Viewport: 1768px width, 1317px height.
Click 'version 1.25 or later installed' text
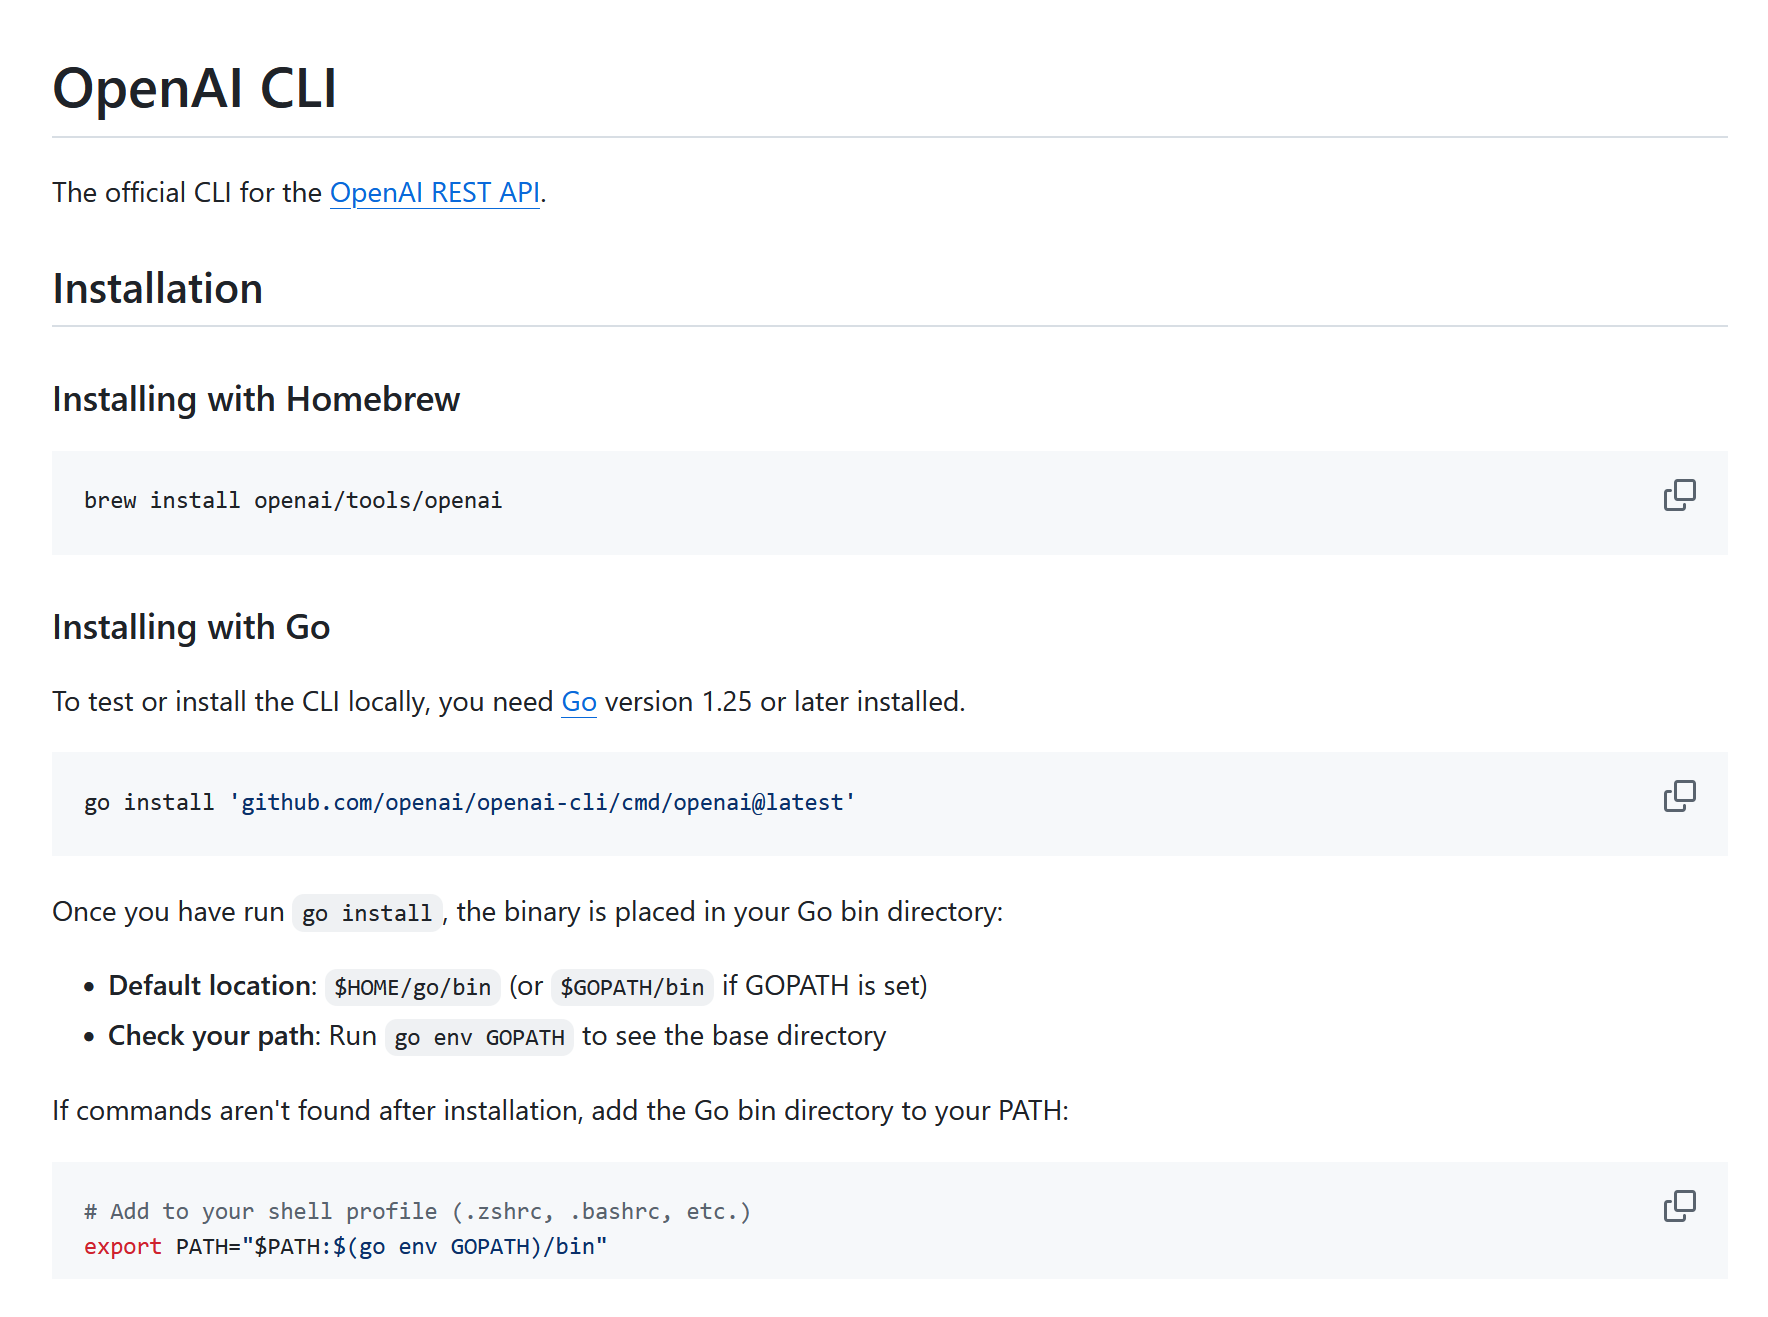point(783,702)
